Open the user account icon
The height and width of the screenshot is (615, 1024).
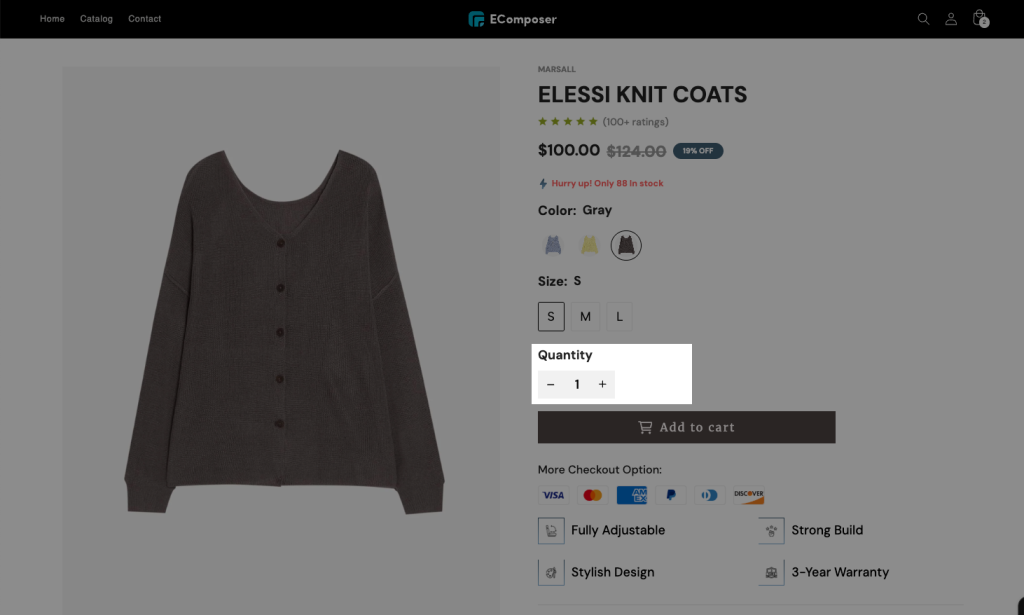(x=951, y=19)
